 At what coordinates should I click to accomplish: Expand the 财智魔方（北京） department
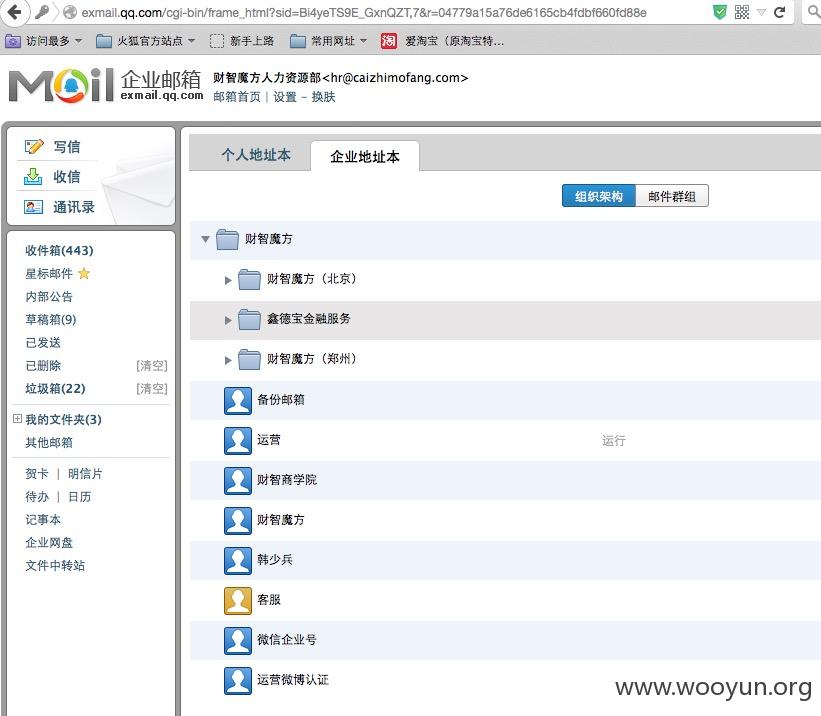[x=228, y=280]
